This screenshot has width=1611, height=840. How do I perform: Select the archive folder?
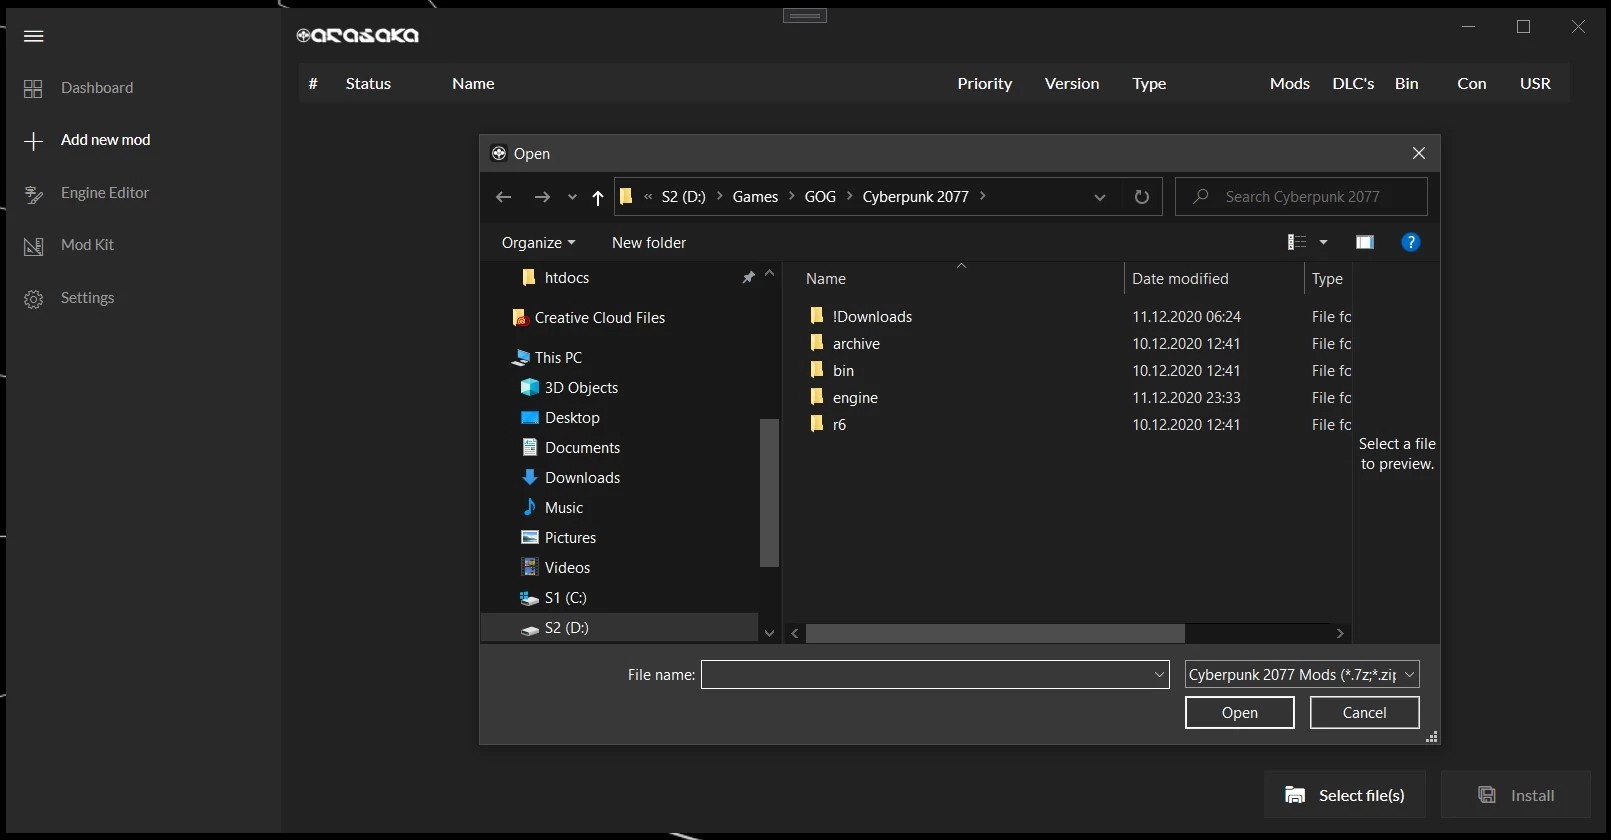coord(856,344)
